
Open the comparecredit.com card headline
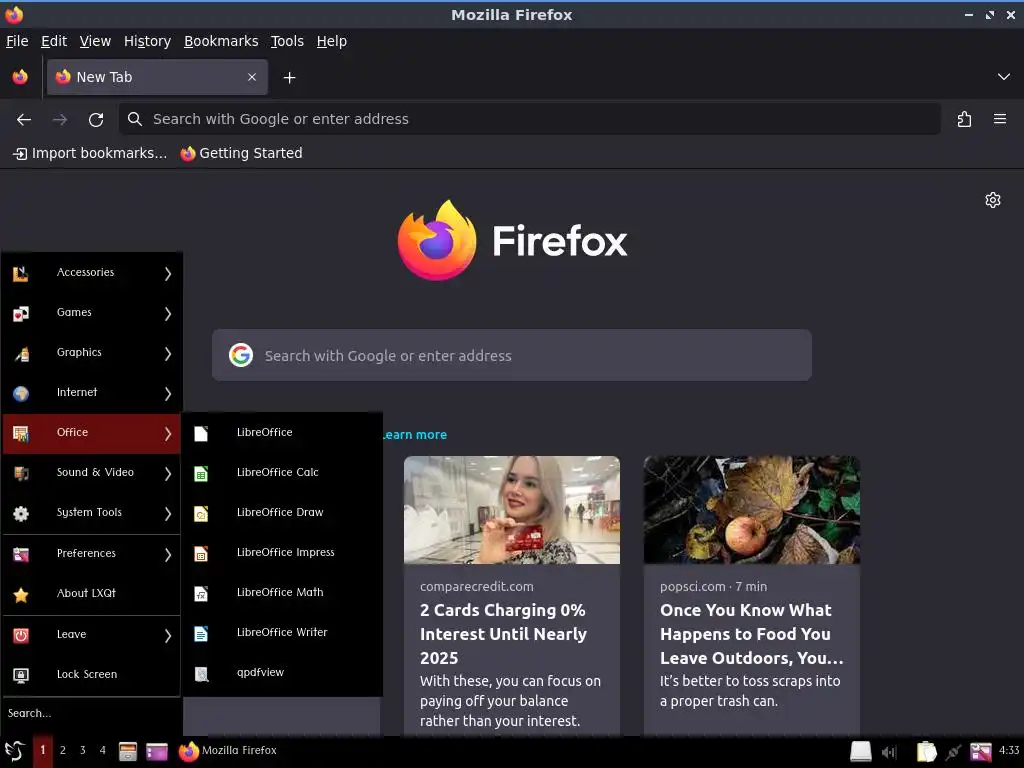coord(504,634)
